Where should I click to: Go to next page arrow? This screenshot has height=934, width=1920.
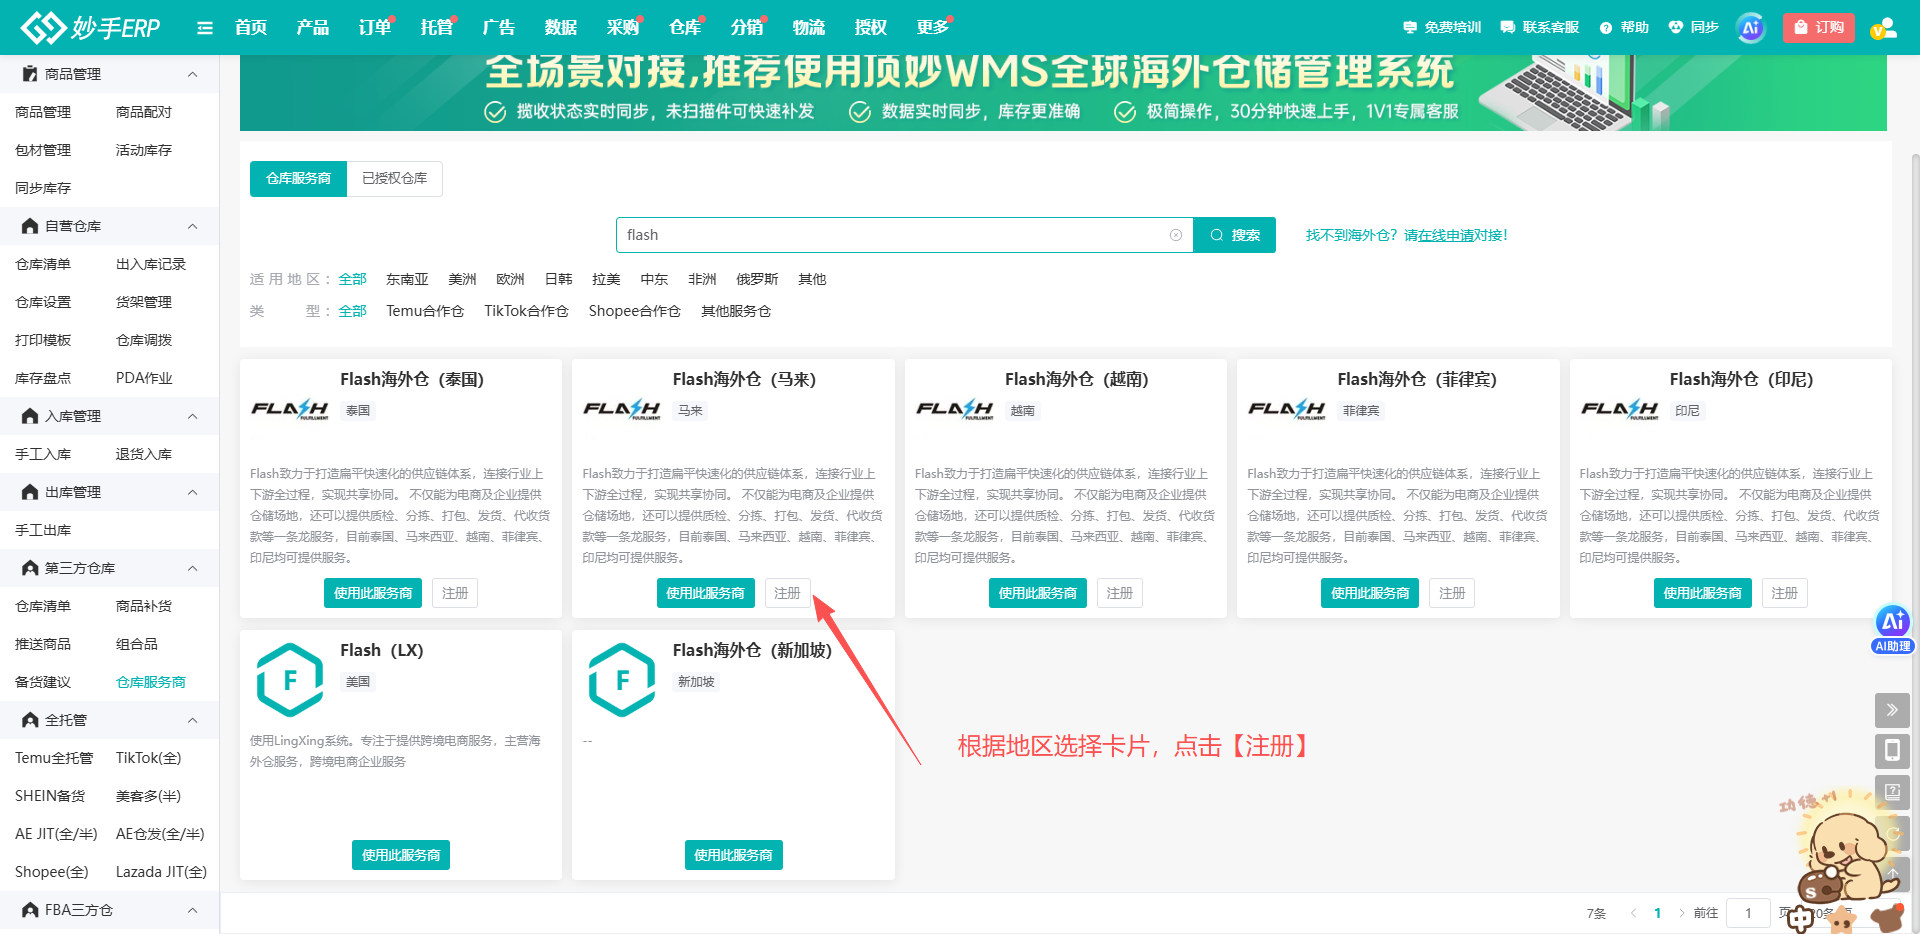click(x=1681, y=913)
